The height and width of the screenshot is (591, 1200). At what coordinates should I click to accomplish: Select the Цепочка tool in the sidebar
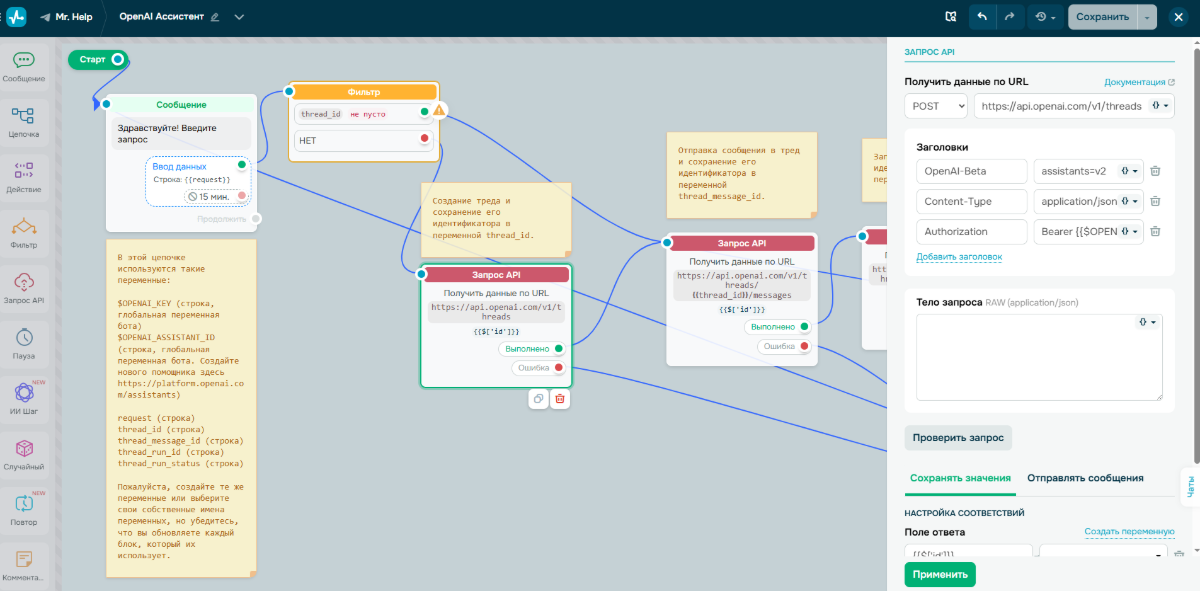coord(24,122)
